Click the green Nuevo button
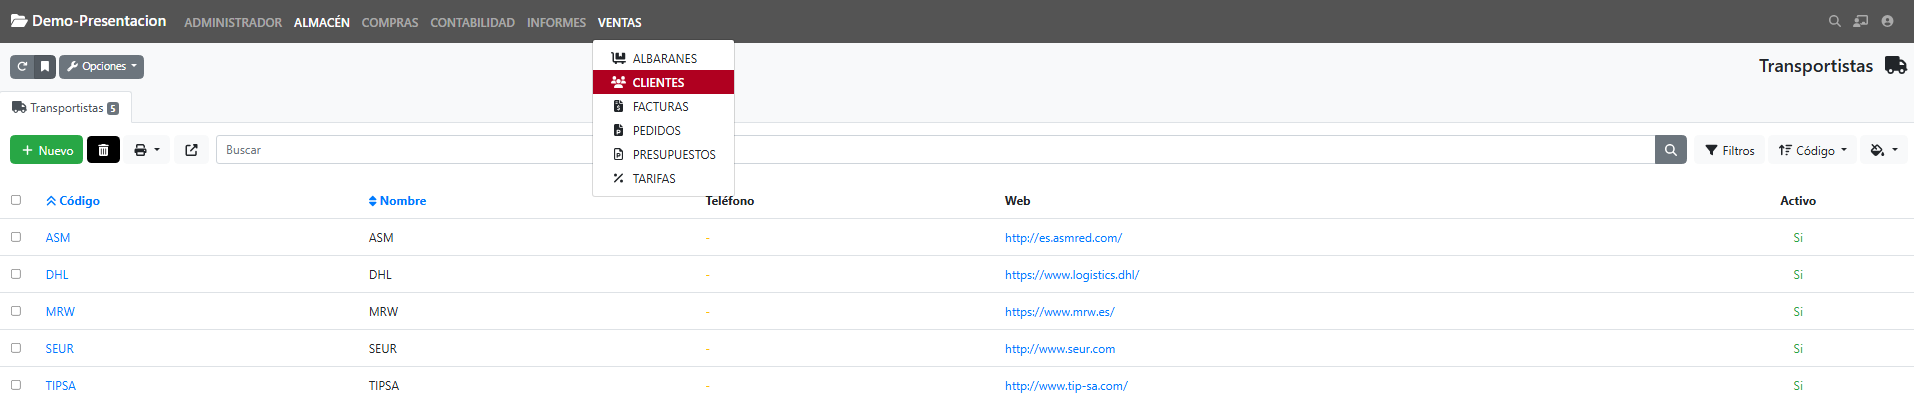The image size is (1914, 413). tap(47, 150)
